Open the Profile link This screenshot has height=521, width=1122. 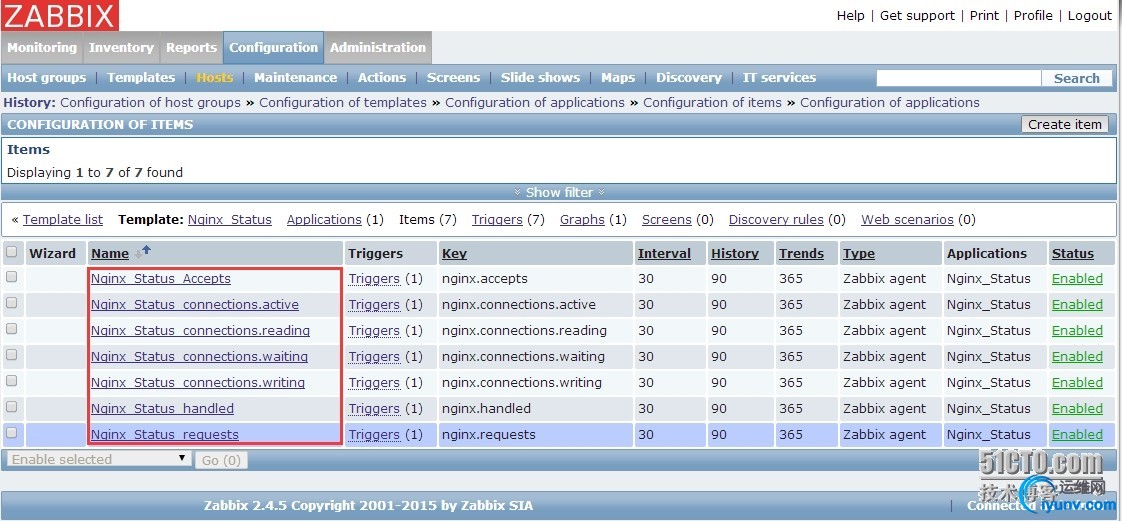1033,15
